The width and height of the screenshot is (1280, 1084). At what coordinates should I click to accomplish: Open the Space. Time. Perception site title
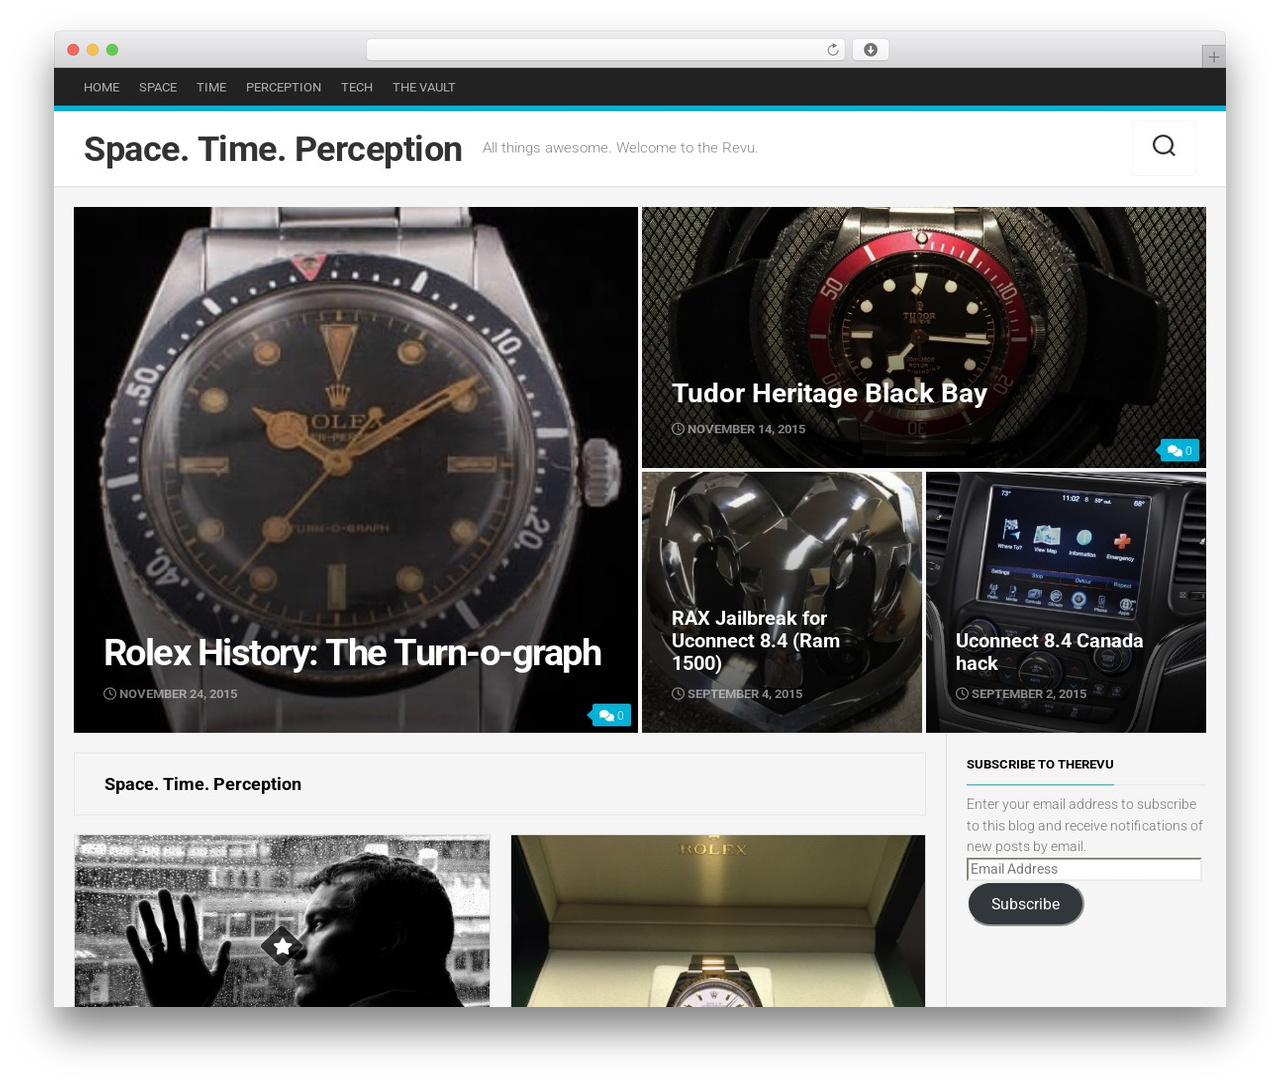(273, 149)
